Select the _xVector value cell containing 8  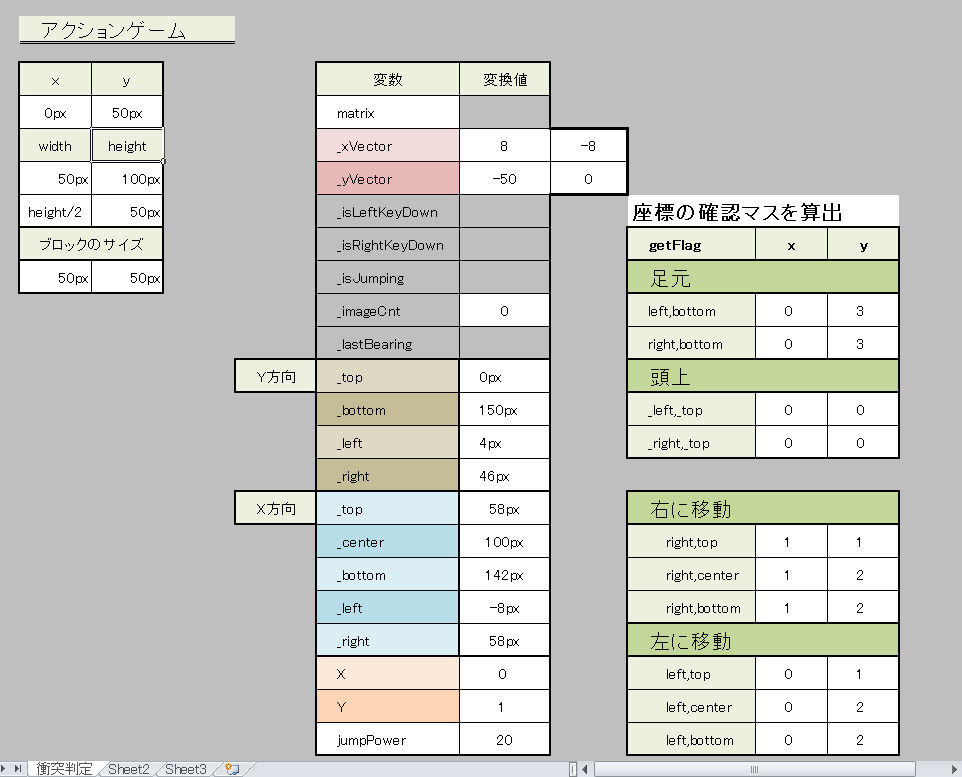pos(504,146)
